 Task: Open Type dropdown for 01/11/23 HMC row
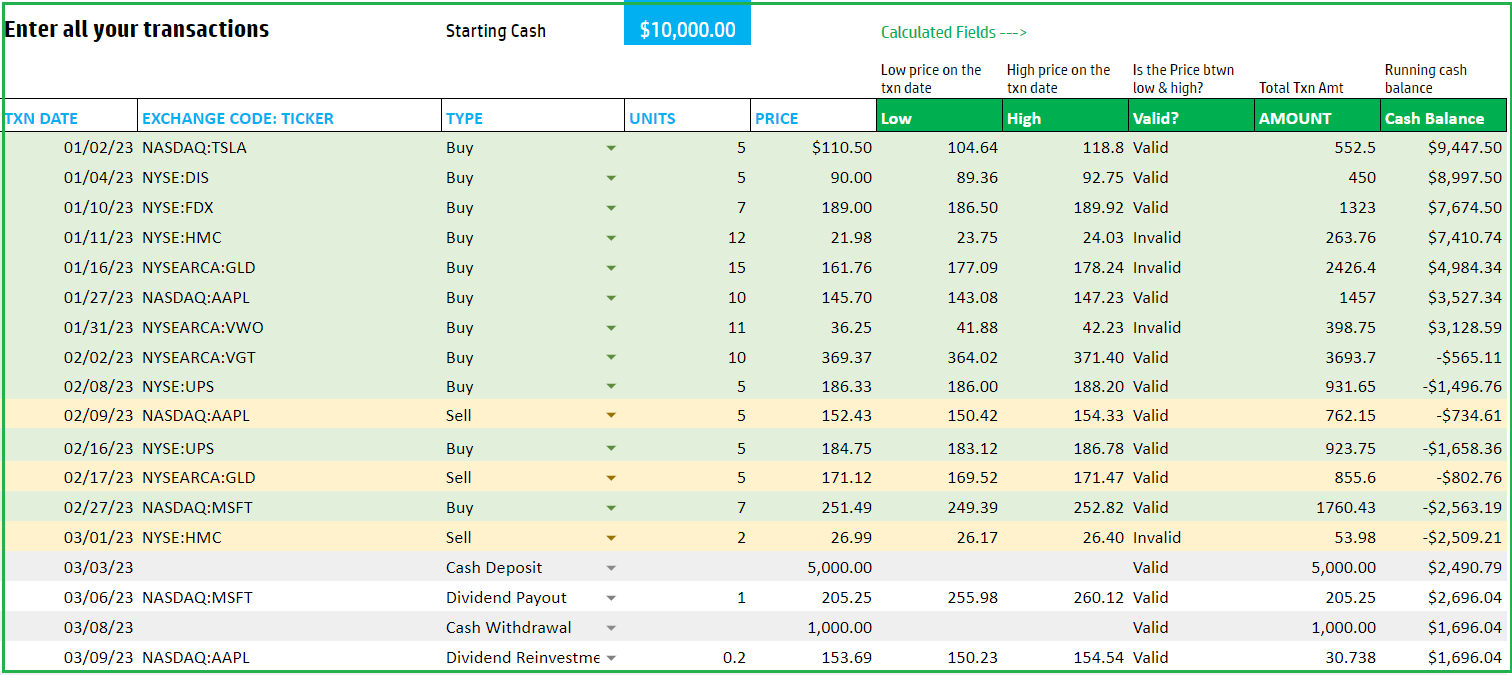click(x=611, y=238)
